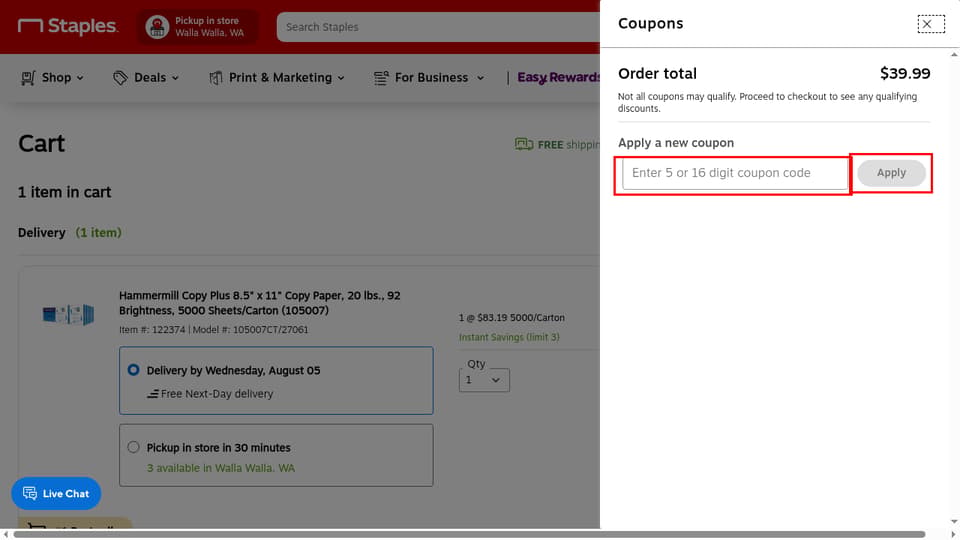
Task: Click the Hammermill paper product thumbnail
Action: coord(68,315)
